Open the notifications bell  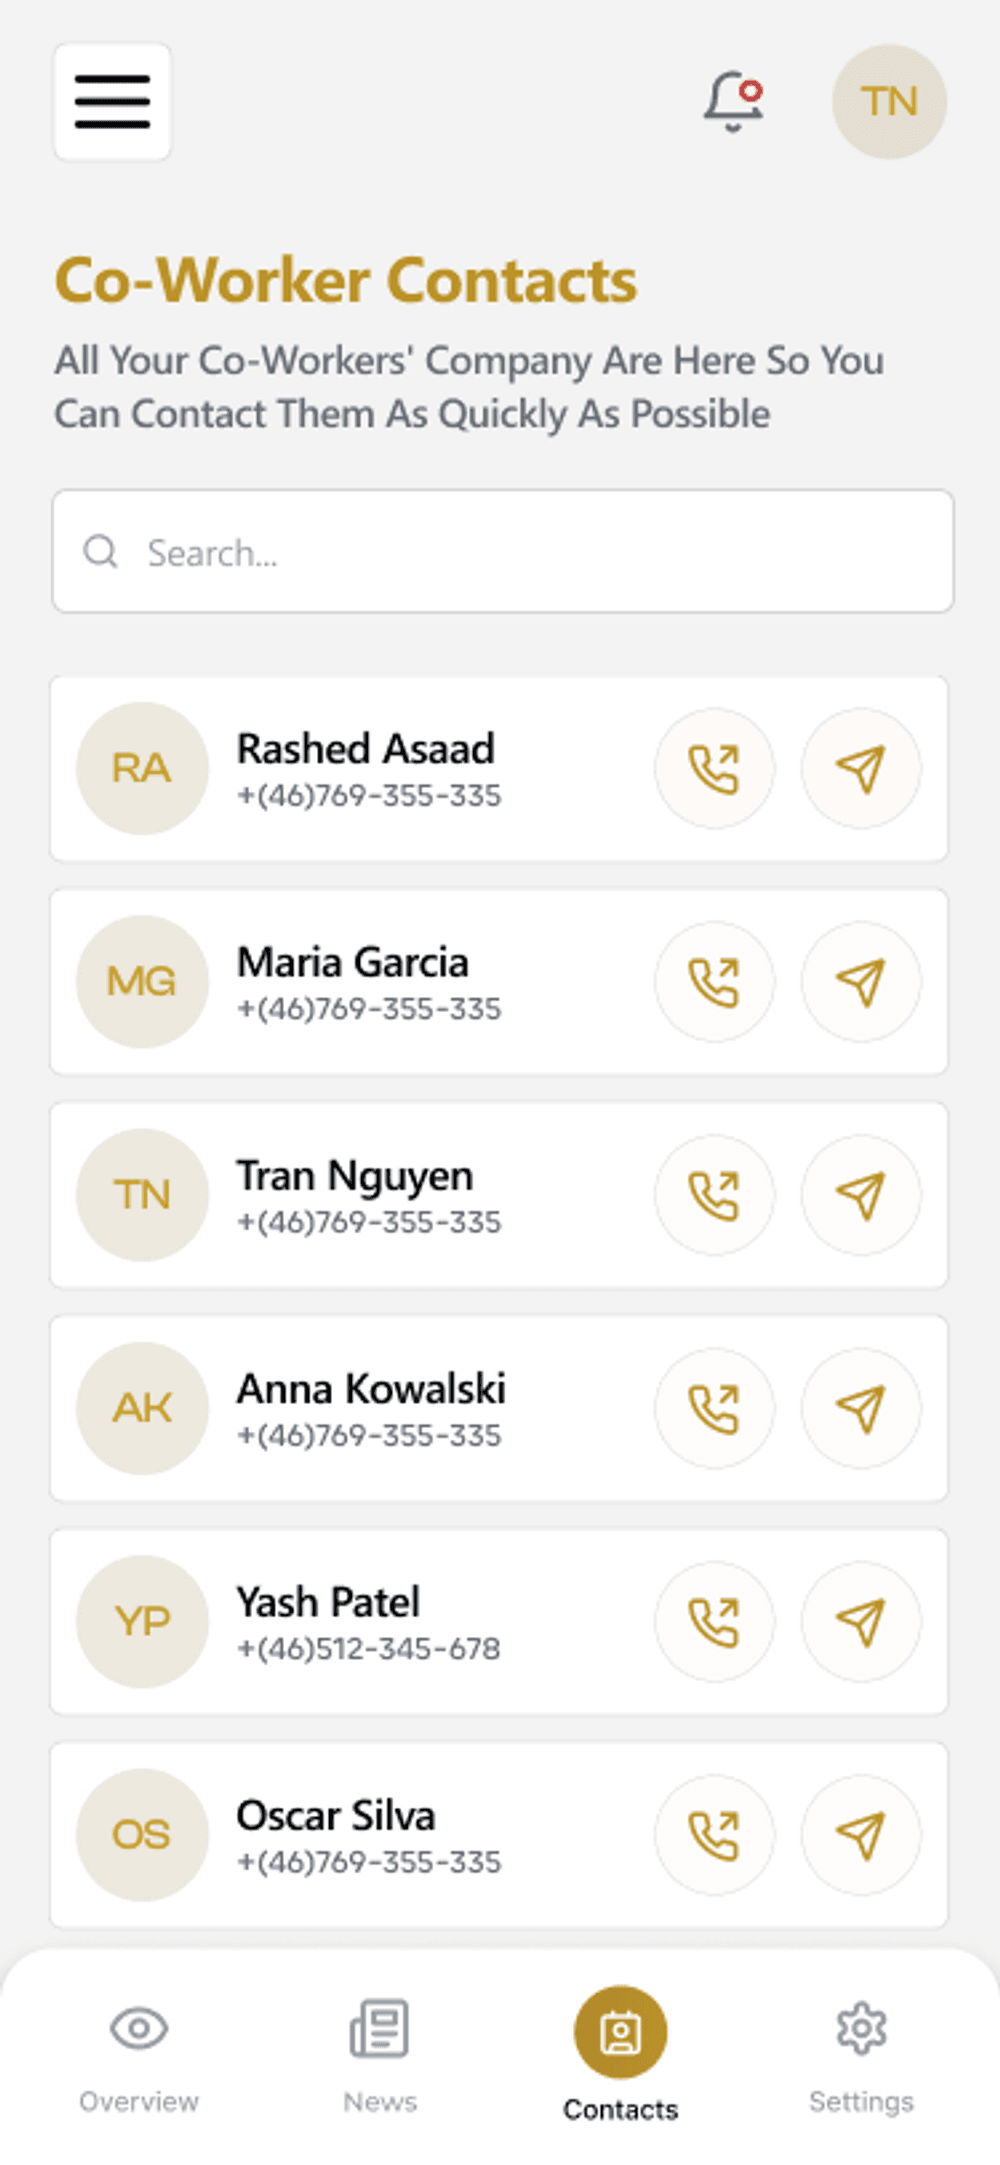click(x=733, y=101)
